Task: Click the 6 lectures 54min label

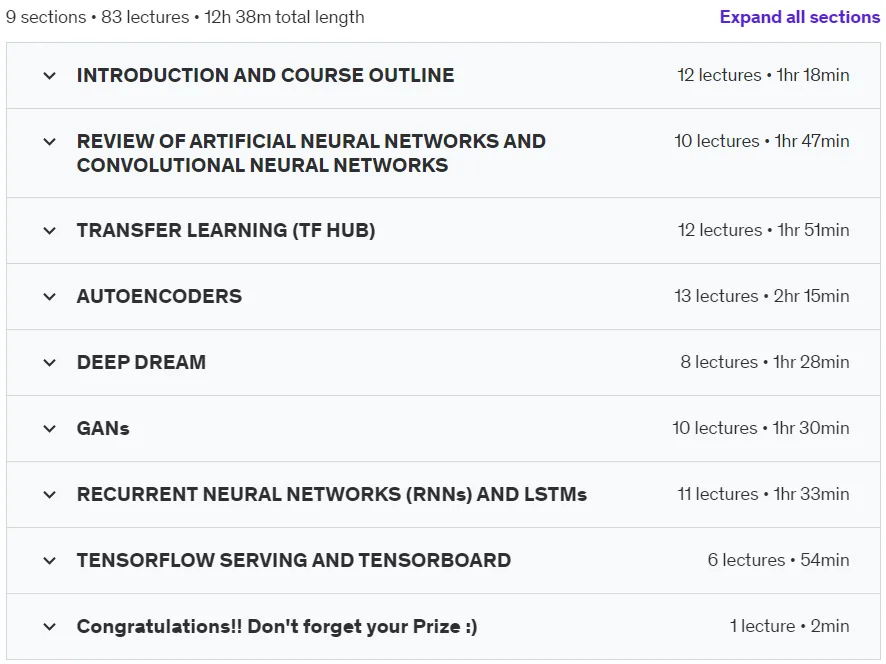Action: click(778, 560)
